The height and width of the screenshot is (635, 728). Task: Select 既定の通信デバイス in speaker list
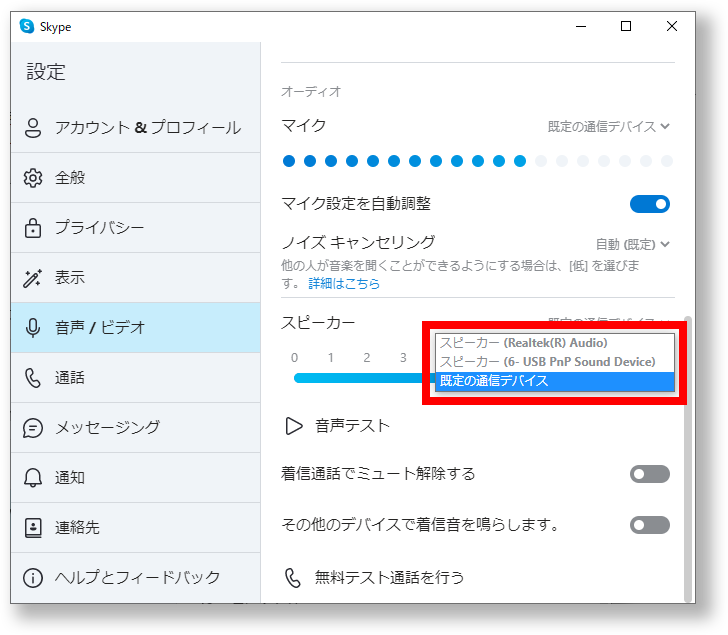point(555,381)
